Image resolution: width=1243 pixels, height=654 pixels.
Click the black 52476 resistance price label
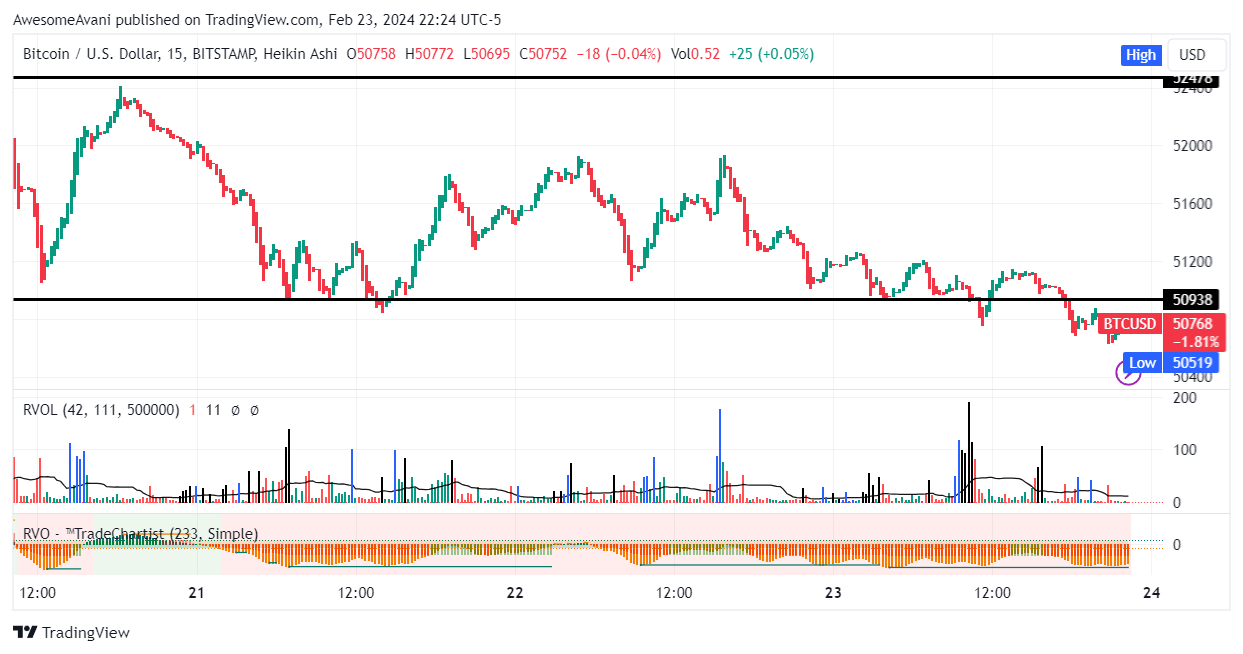(x=1192, y=79)
